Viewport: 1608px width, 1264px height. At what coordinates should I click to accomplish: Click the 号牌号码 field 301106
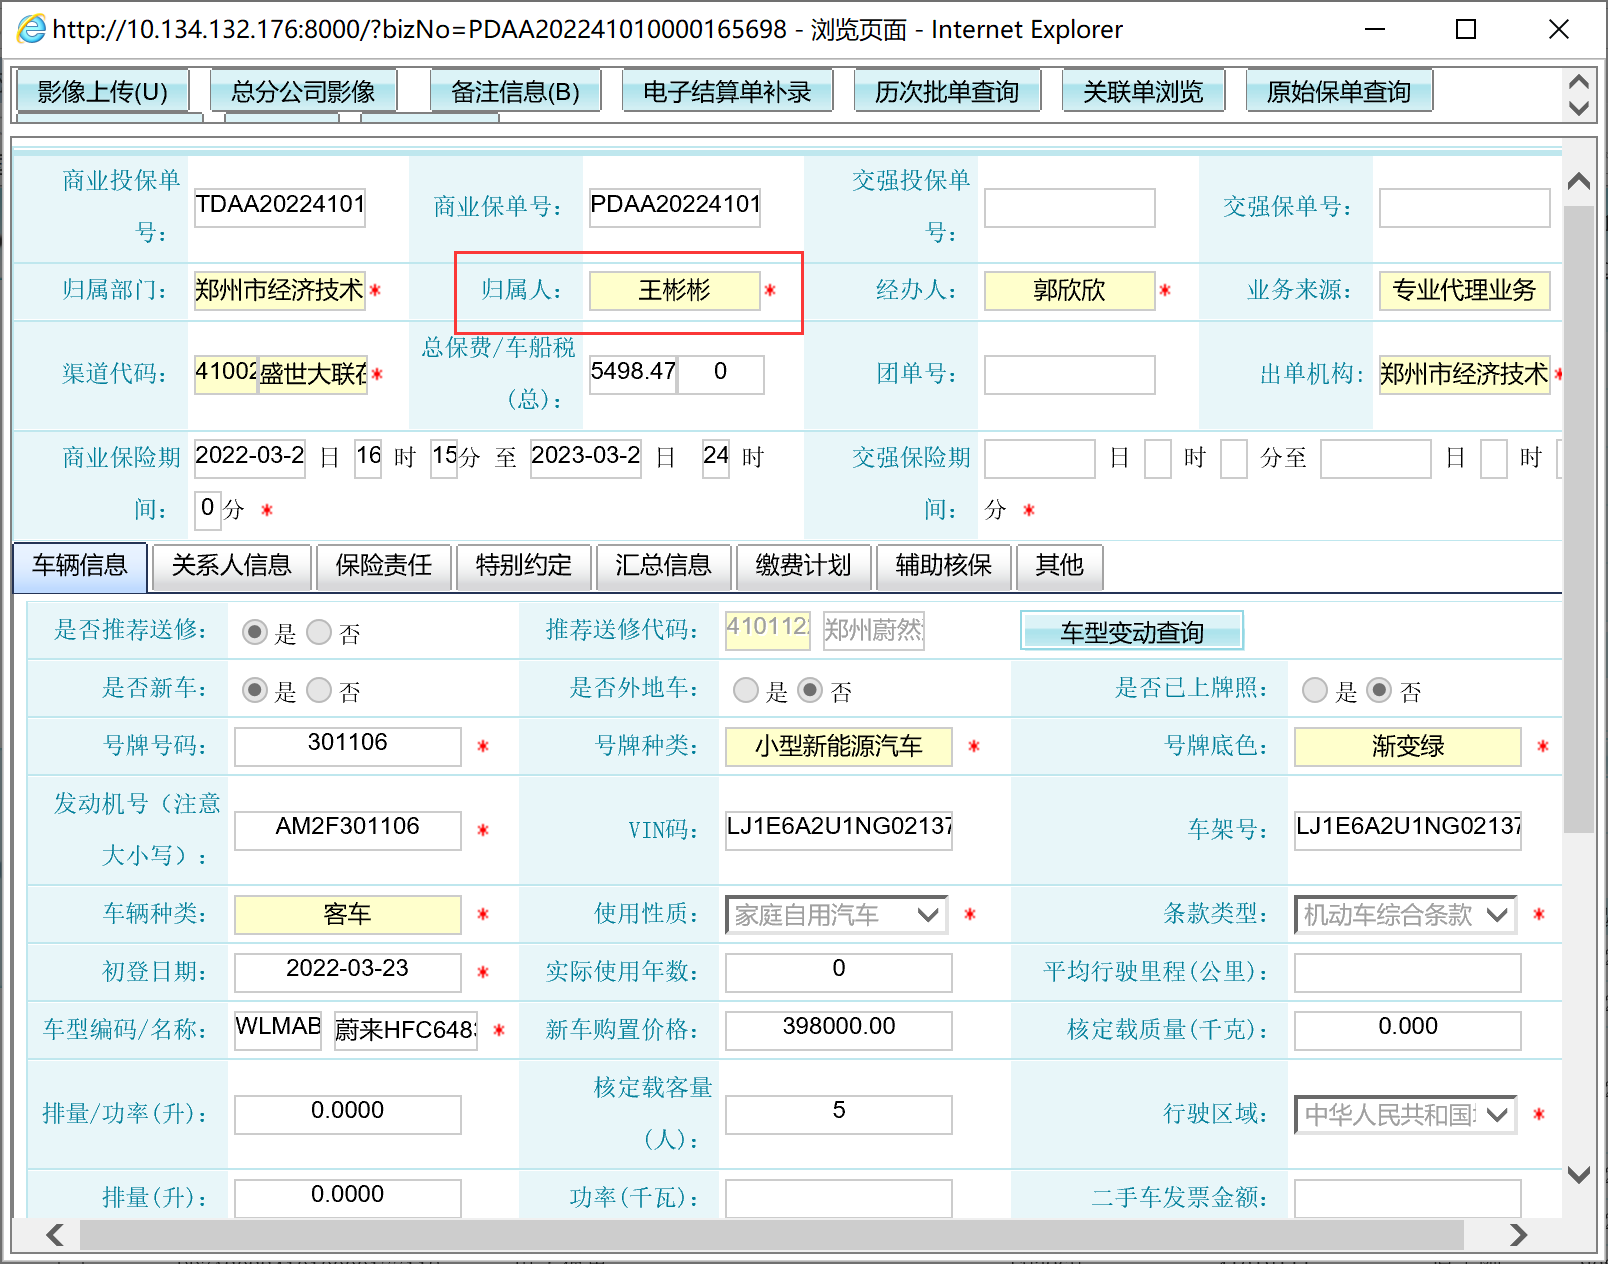[348, 746]
